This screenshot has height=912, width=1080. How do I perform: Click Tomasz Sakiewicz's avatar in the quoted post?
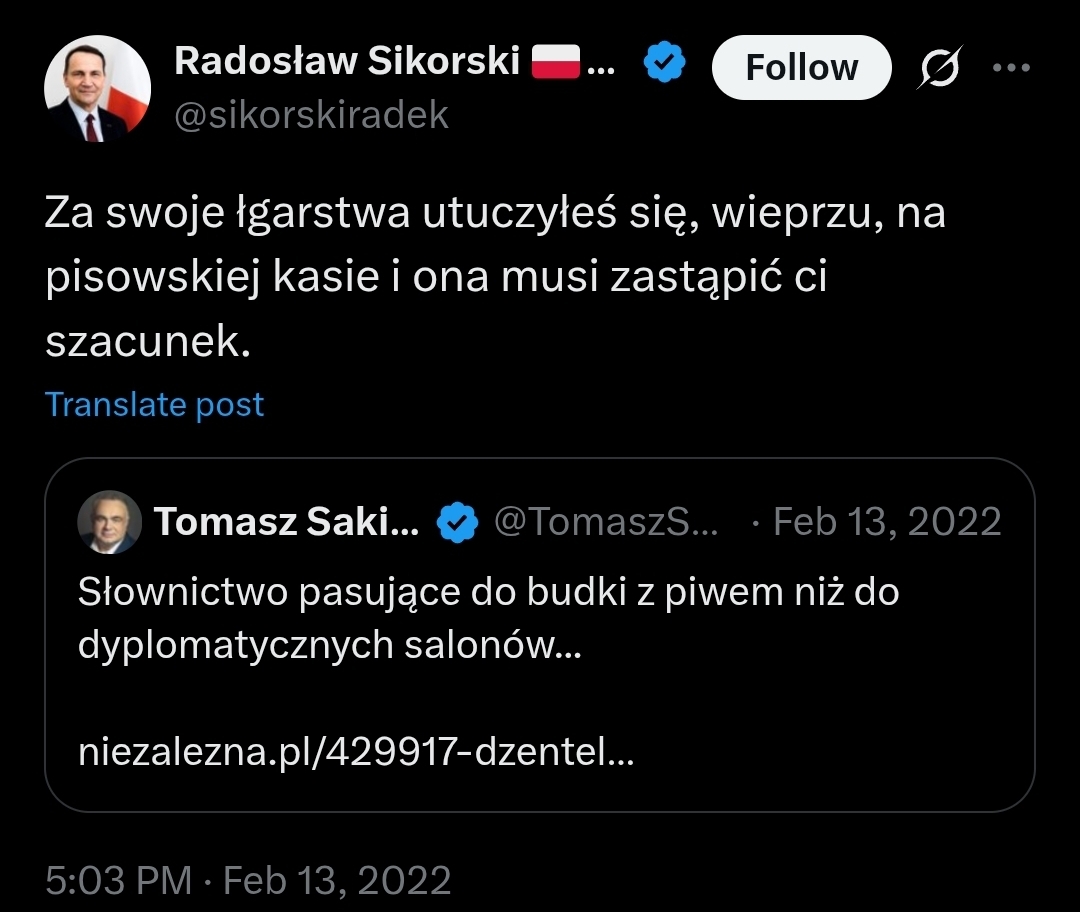point(109,523)
